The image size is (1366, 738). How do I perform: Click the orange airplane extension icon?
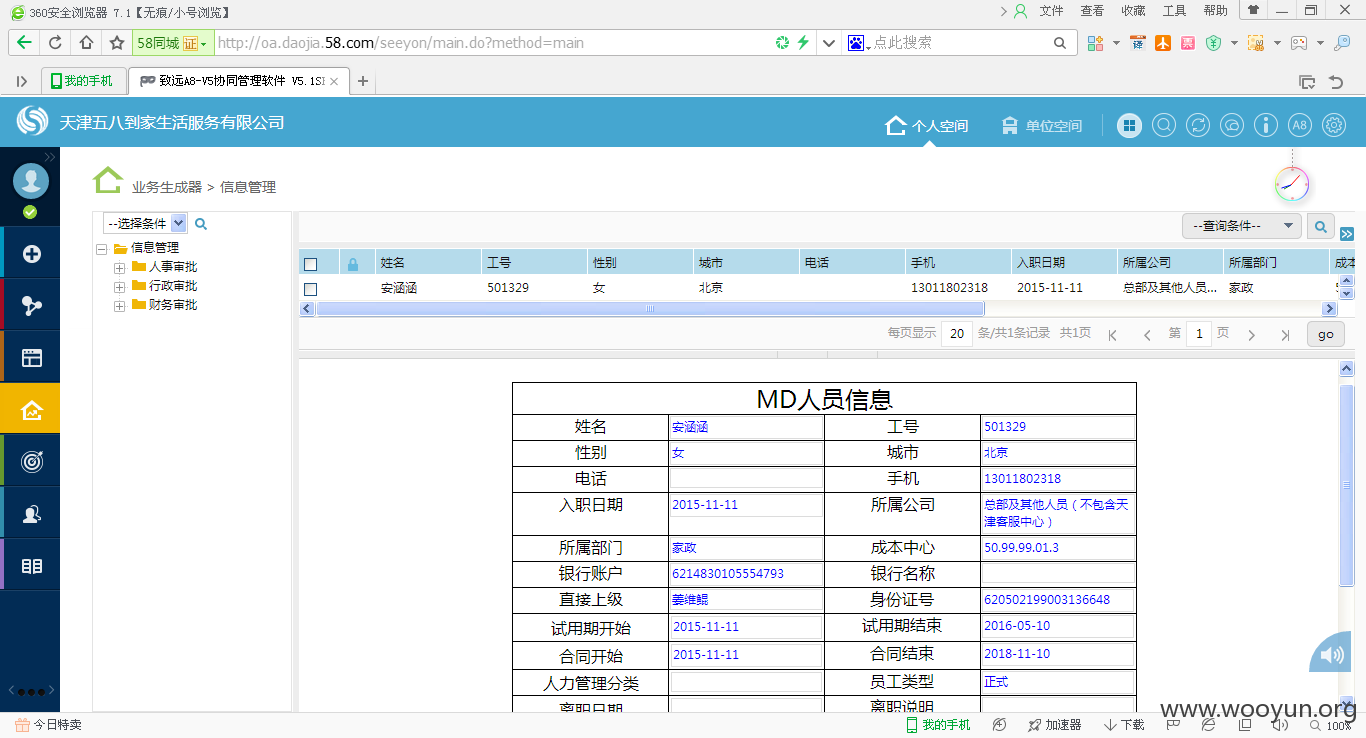1162,43
